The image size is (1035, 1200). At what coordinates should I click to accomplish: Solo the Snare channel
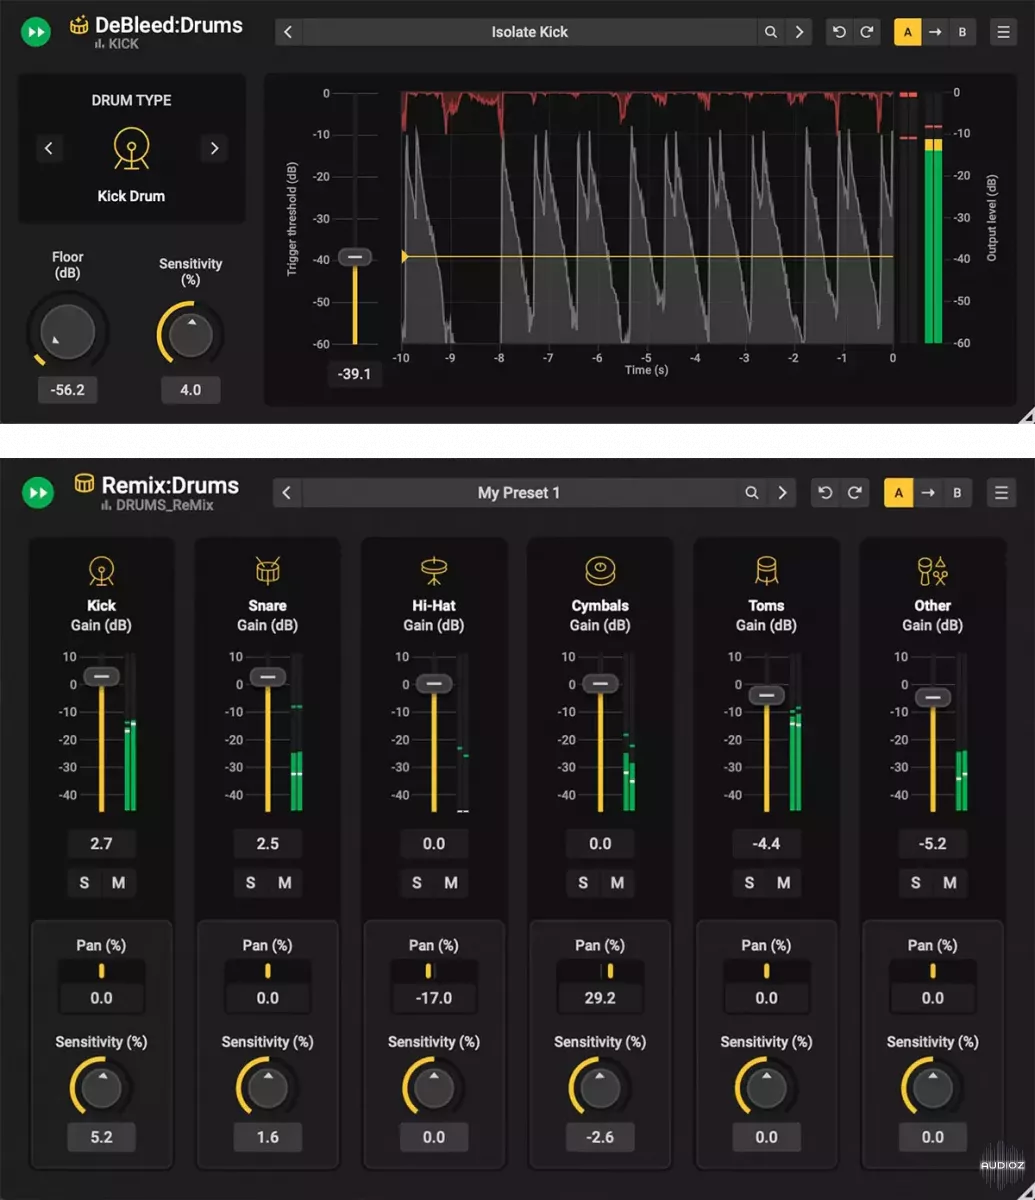pos(250,883)
